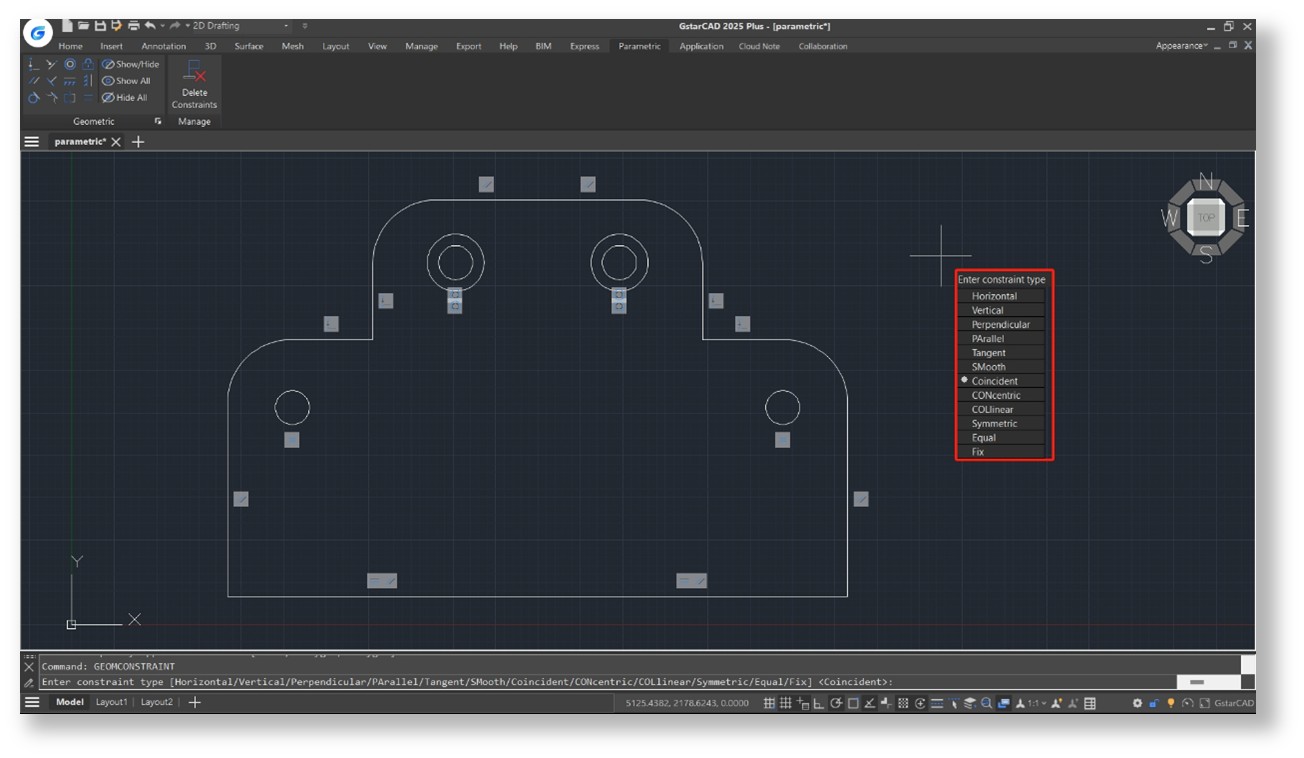
Task: Click the Print icon in quick access toolbar
Action: tap(132, 25)
